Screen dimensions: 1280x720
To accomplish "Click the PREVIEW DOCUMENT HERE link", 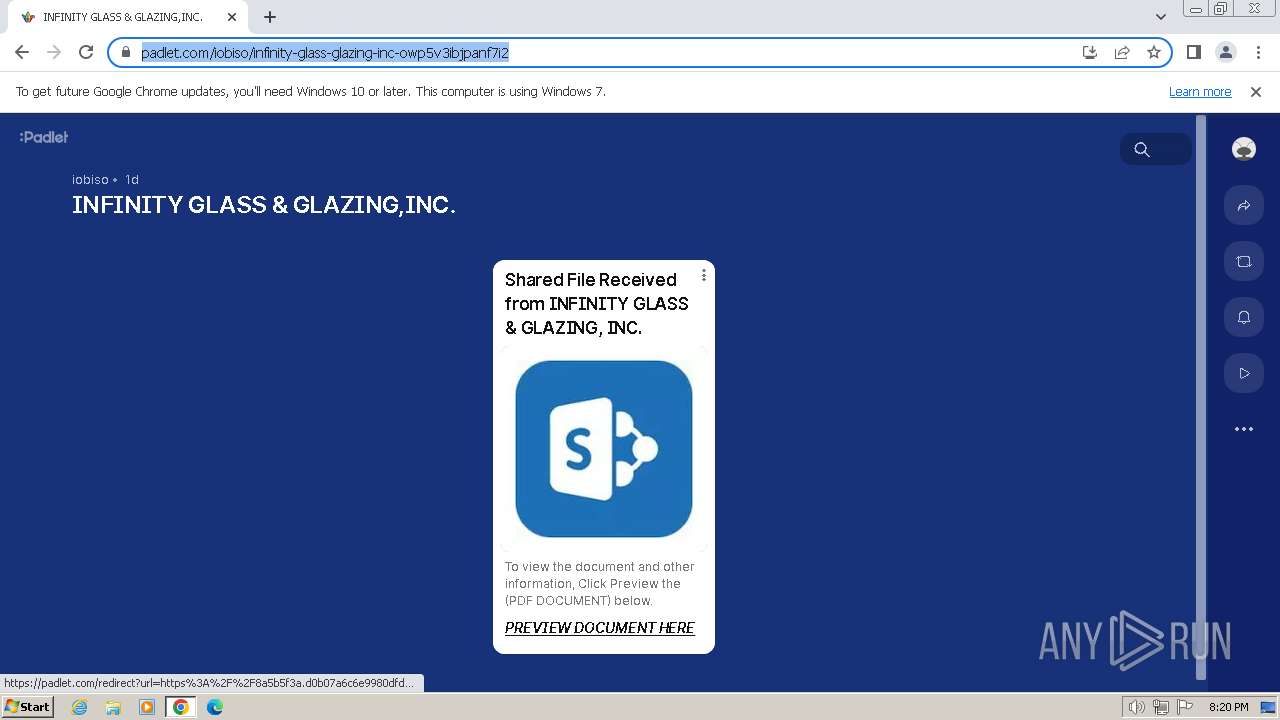I will [599, 628].
